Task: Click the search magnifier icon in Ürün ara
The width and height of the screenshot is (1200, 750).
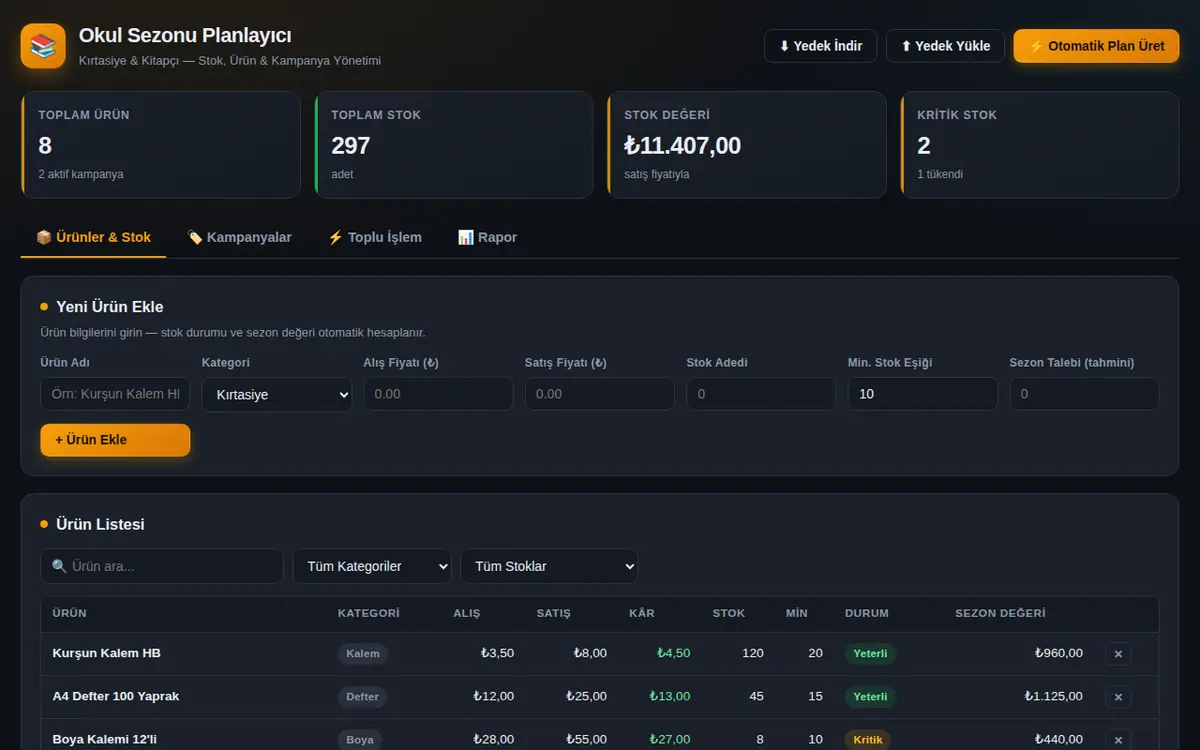Action: coord(59,566)
